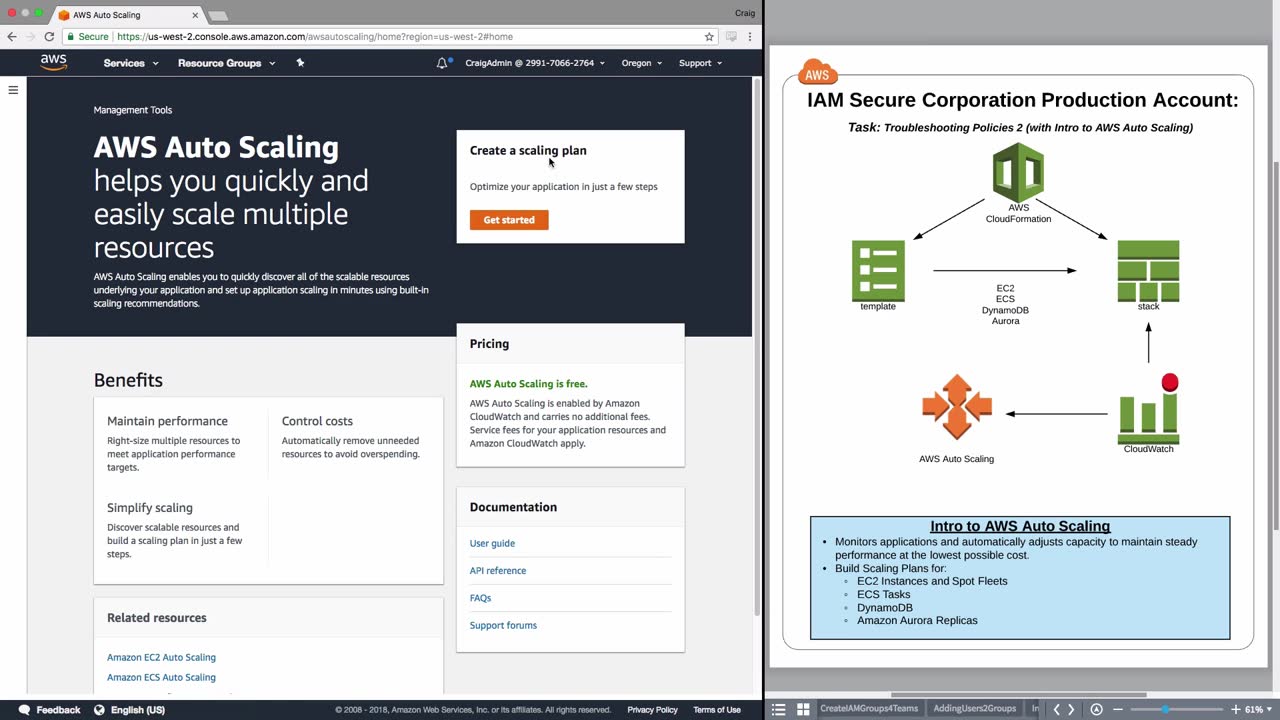Image resolution: width=1280 pixels, height=720 pixels.
Task: Open the Support dropdown menu
Action: (700, 63)
